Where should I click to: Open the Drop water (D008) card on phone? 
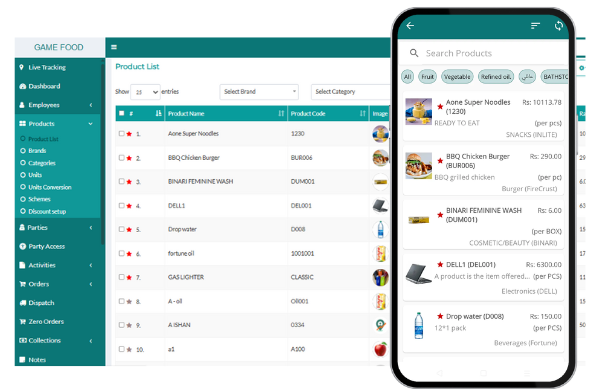pyautogui.click(x=483, y=330)
